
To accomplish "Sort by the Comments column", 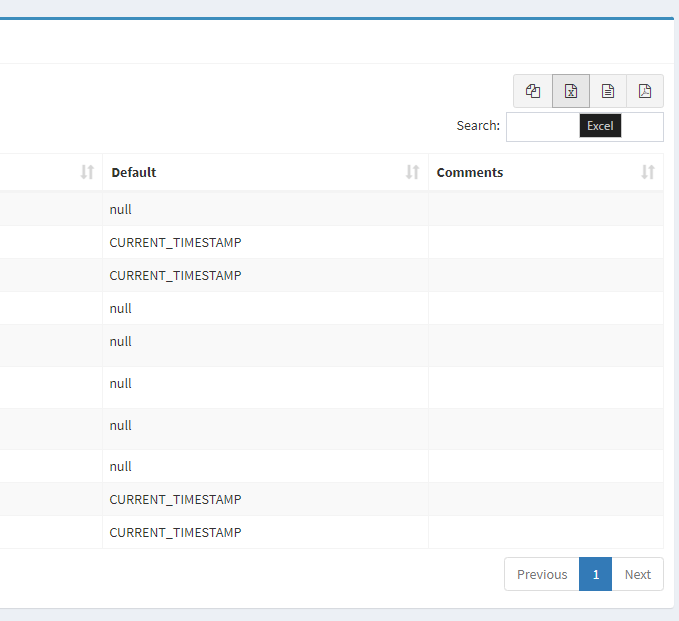I will [546, 172].
